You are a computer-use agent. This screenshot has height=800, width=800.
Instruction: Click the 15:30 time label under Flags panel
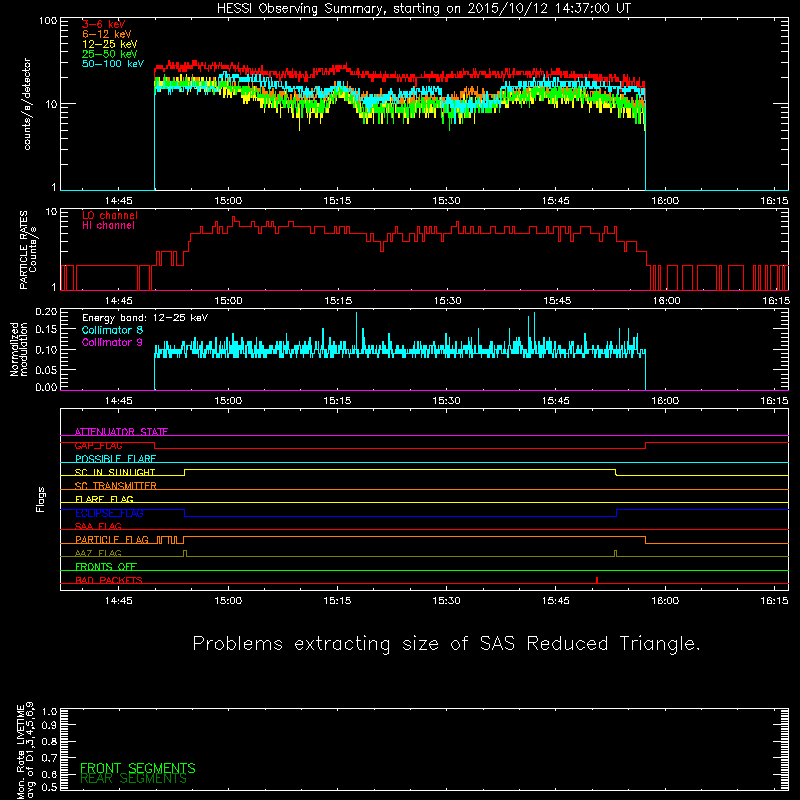(x=446, y=601)
